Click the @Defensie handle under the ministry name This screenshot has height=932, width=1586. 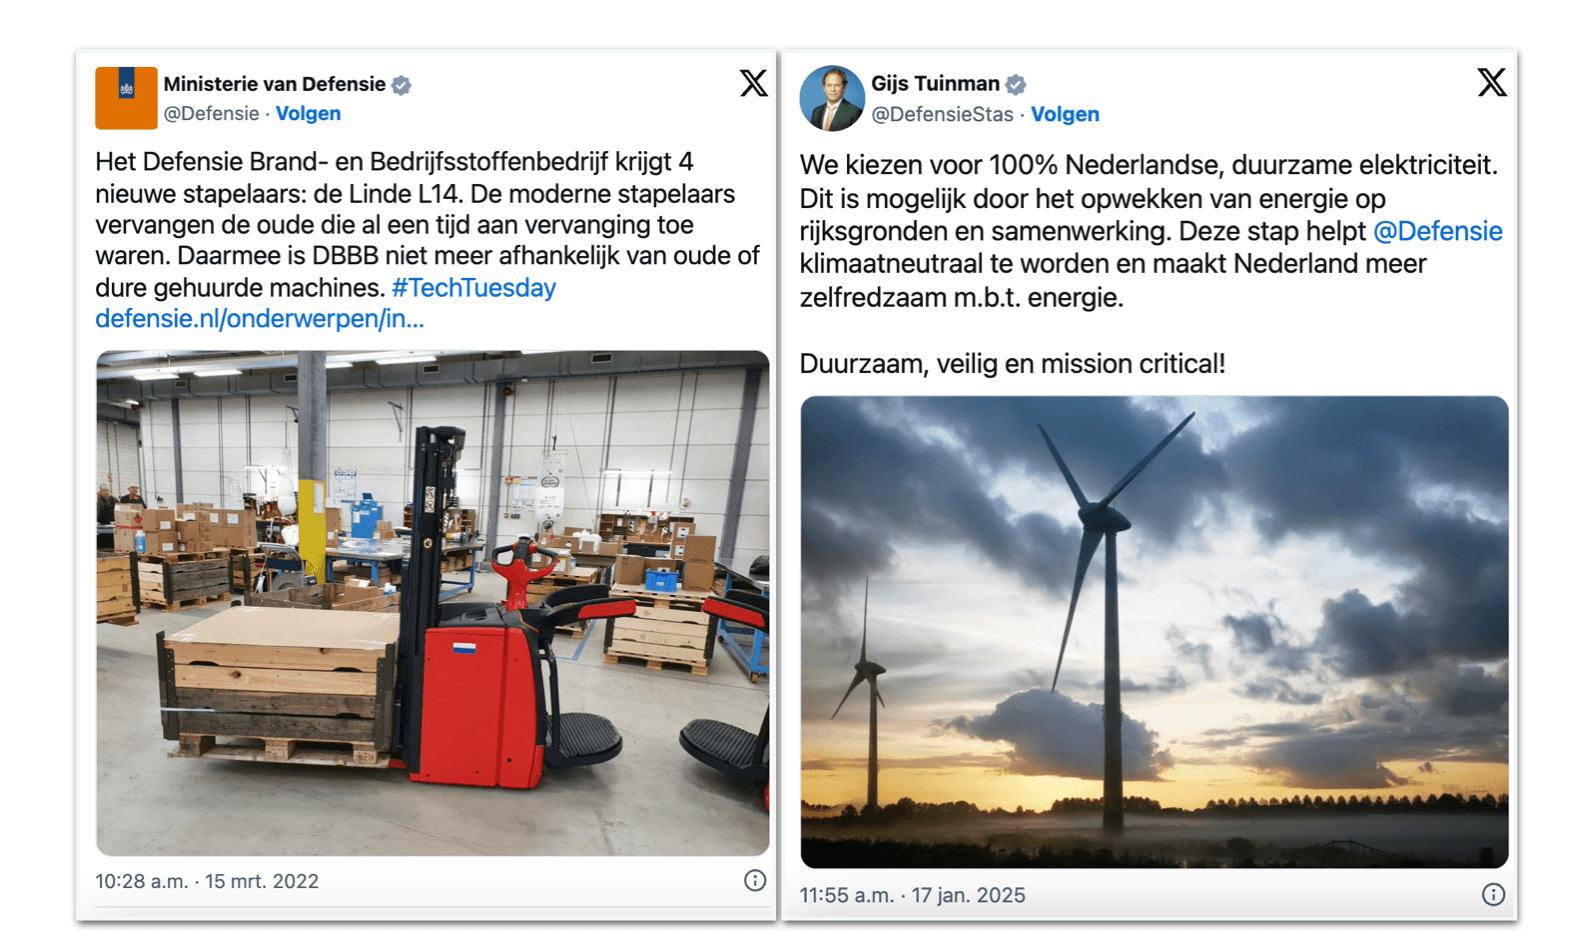(211, 113)
